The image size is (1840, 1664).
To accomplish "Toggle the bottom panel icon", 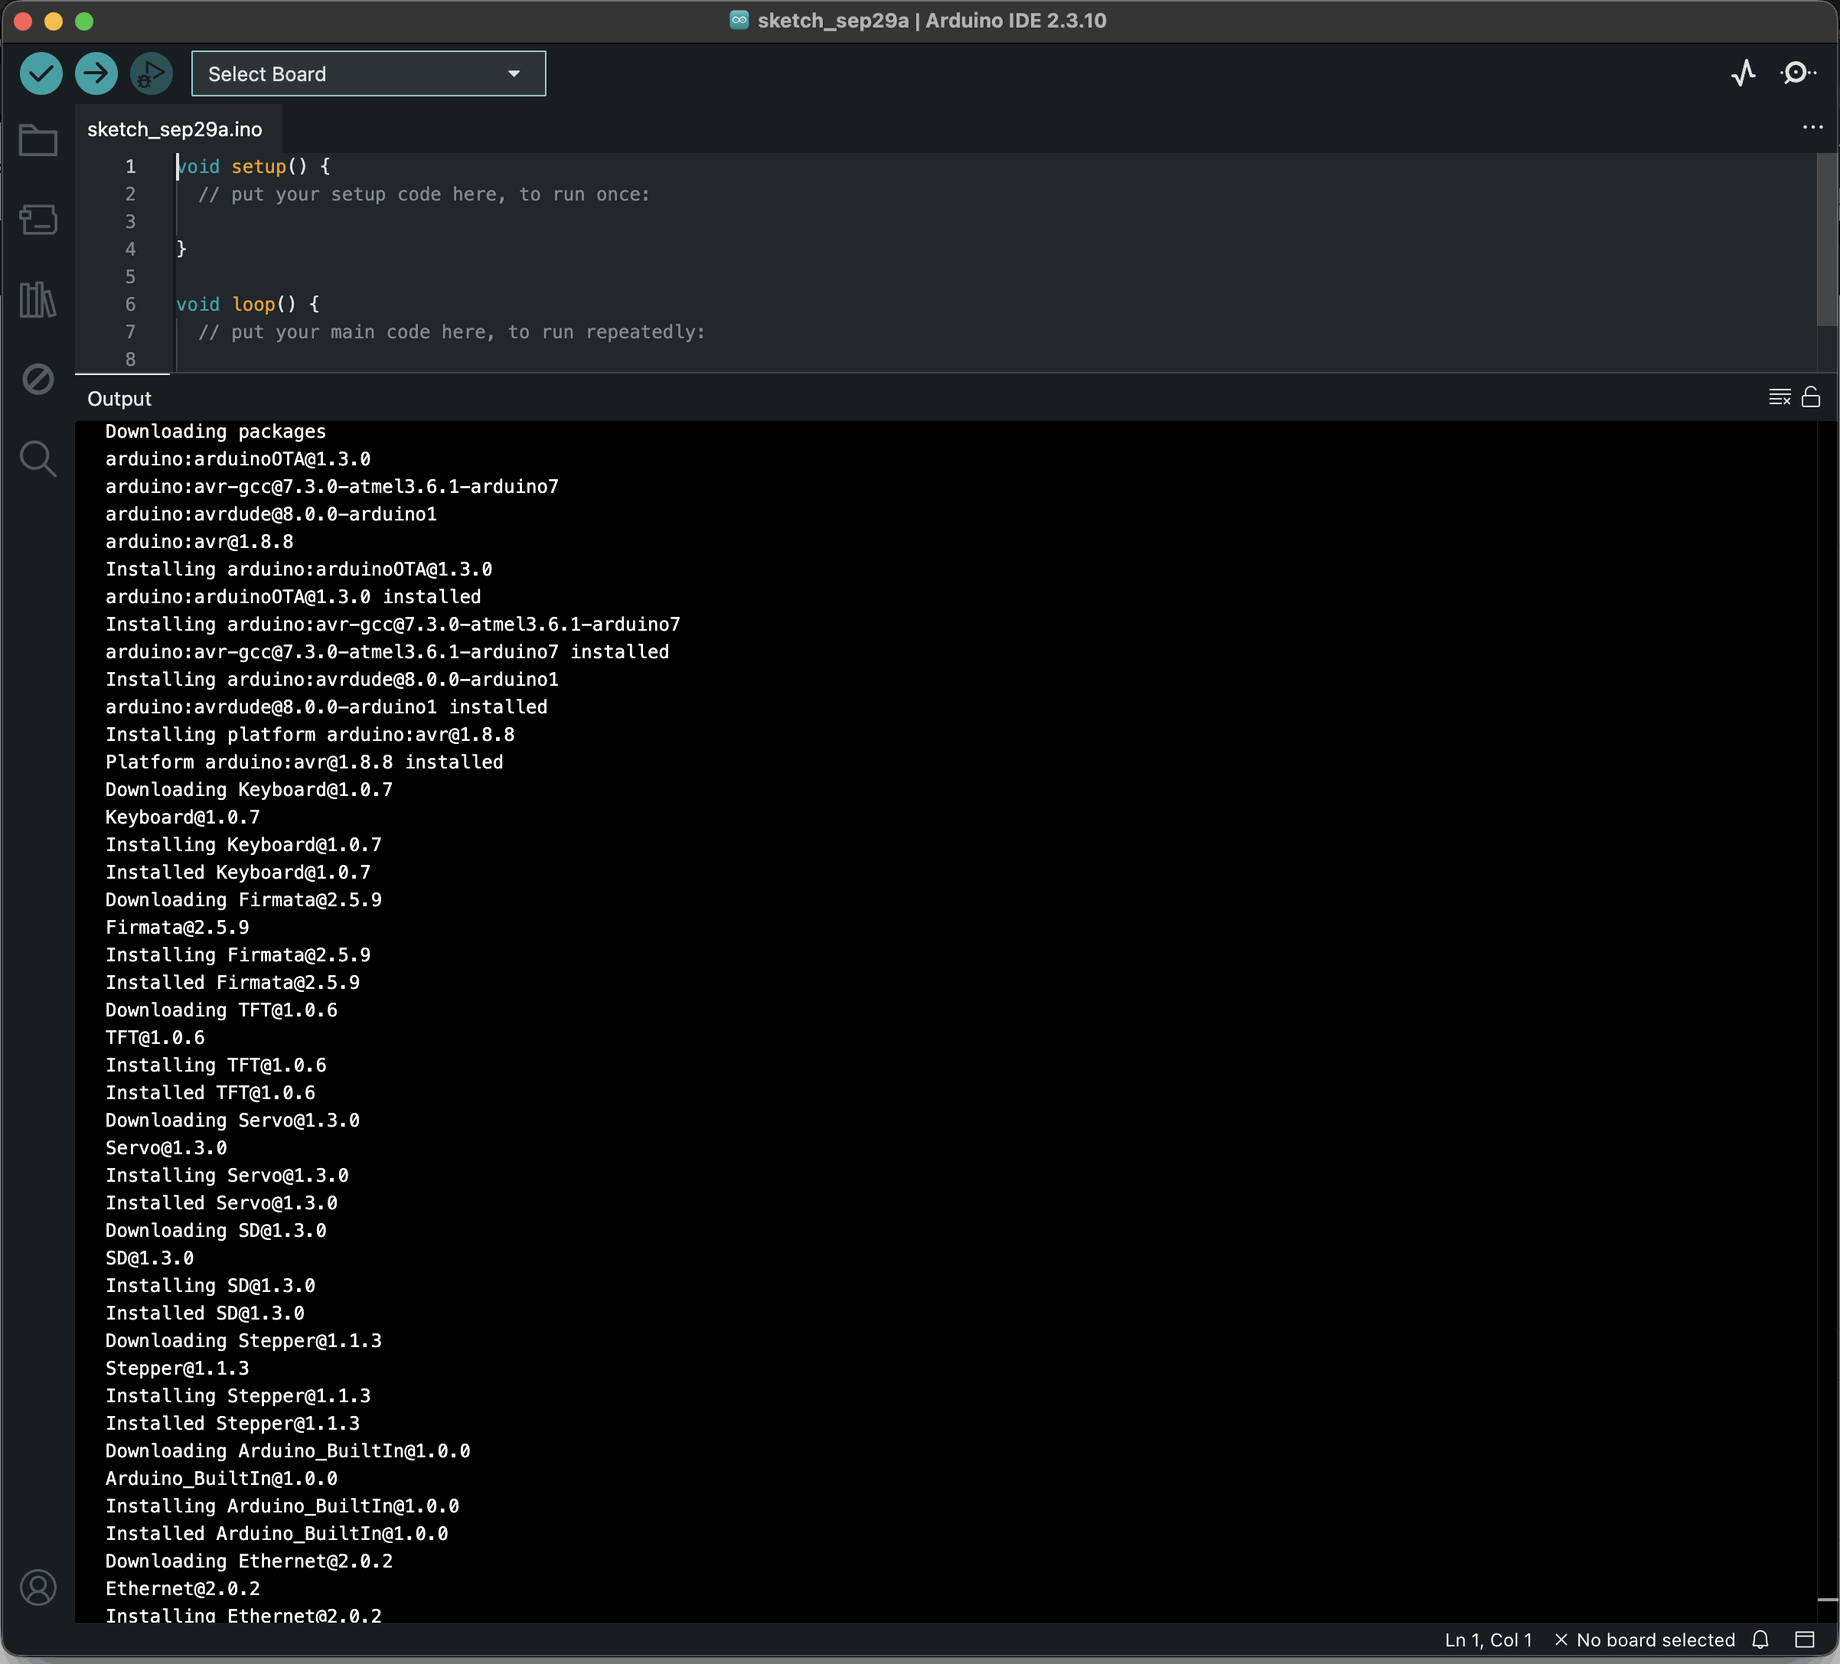I will click(1805, 1640).
